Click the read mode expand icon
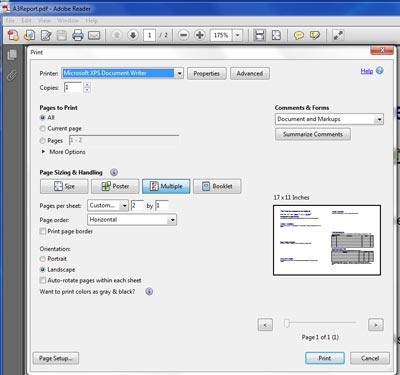 (338, 35)
